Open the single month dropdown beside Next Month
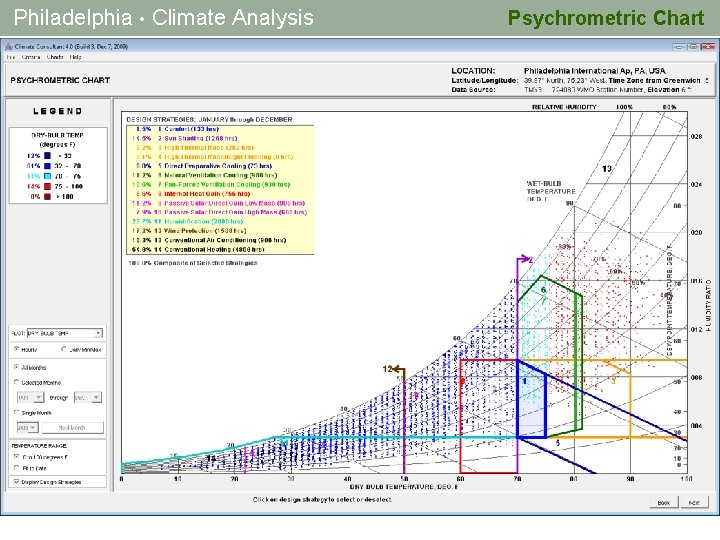720x540 pixels. [x=27, y=428]
